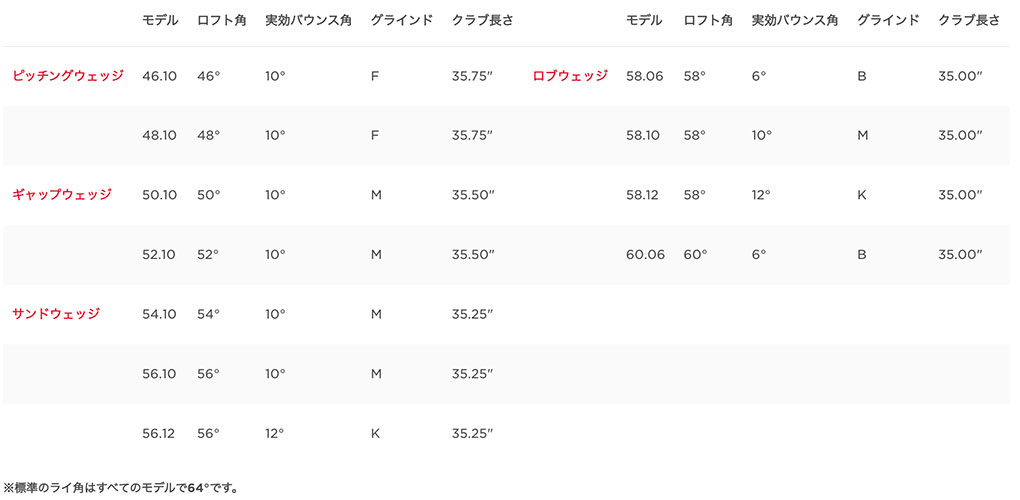
Task: Click the ピッチングウェッジ category label
Action: [68, 76]
